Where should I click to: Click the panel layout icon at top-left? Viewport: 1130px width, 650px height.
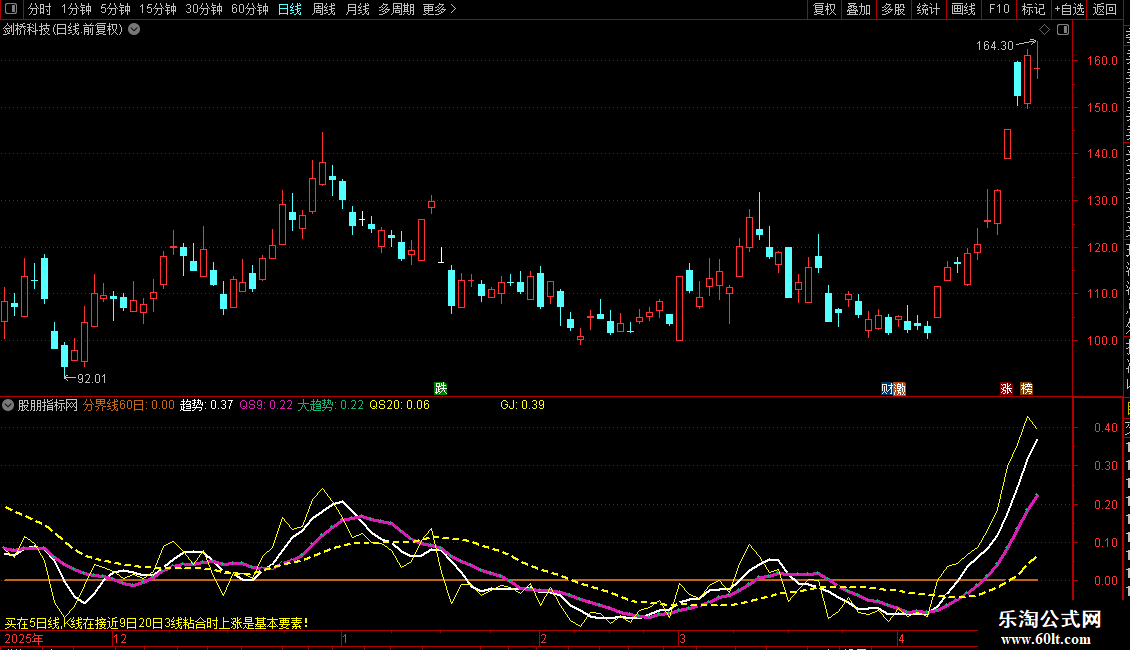[x=11, y=9]
